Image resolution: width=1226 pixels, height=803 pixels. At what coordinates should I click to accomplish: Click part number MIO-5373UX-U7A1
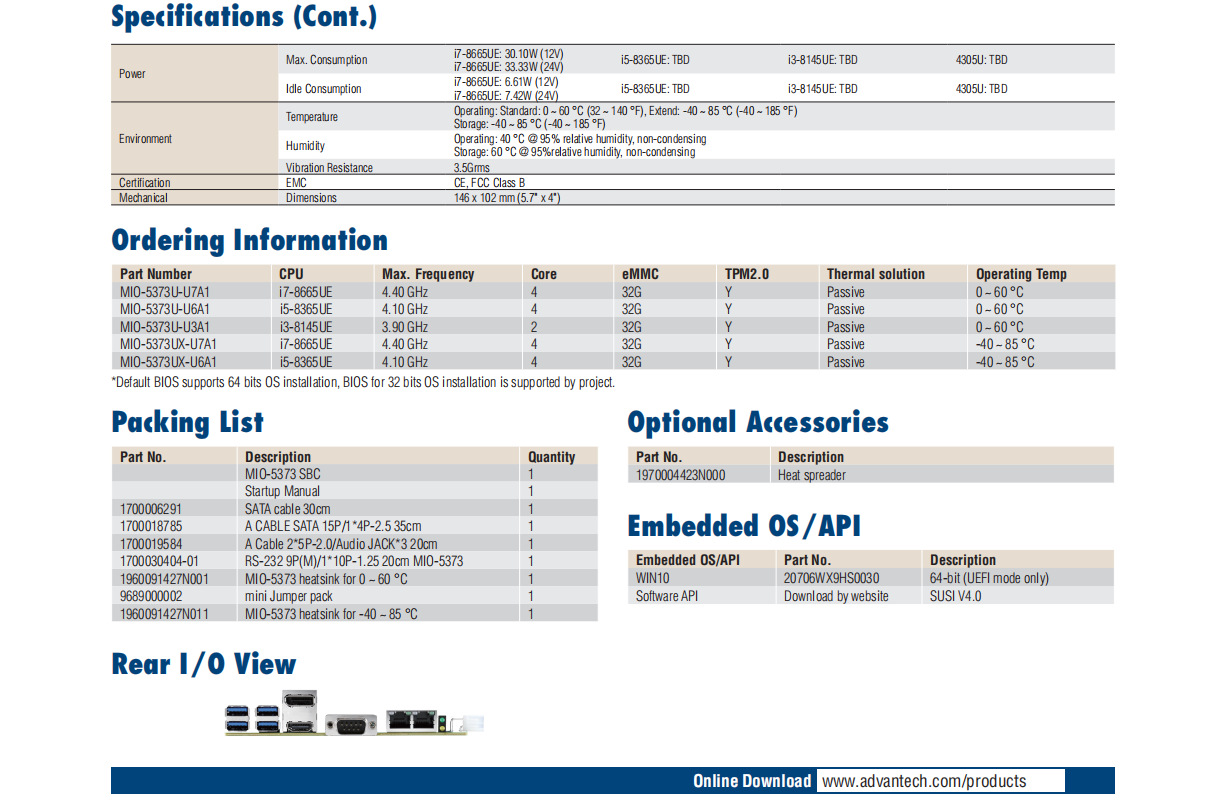click(x=168, y=344)
